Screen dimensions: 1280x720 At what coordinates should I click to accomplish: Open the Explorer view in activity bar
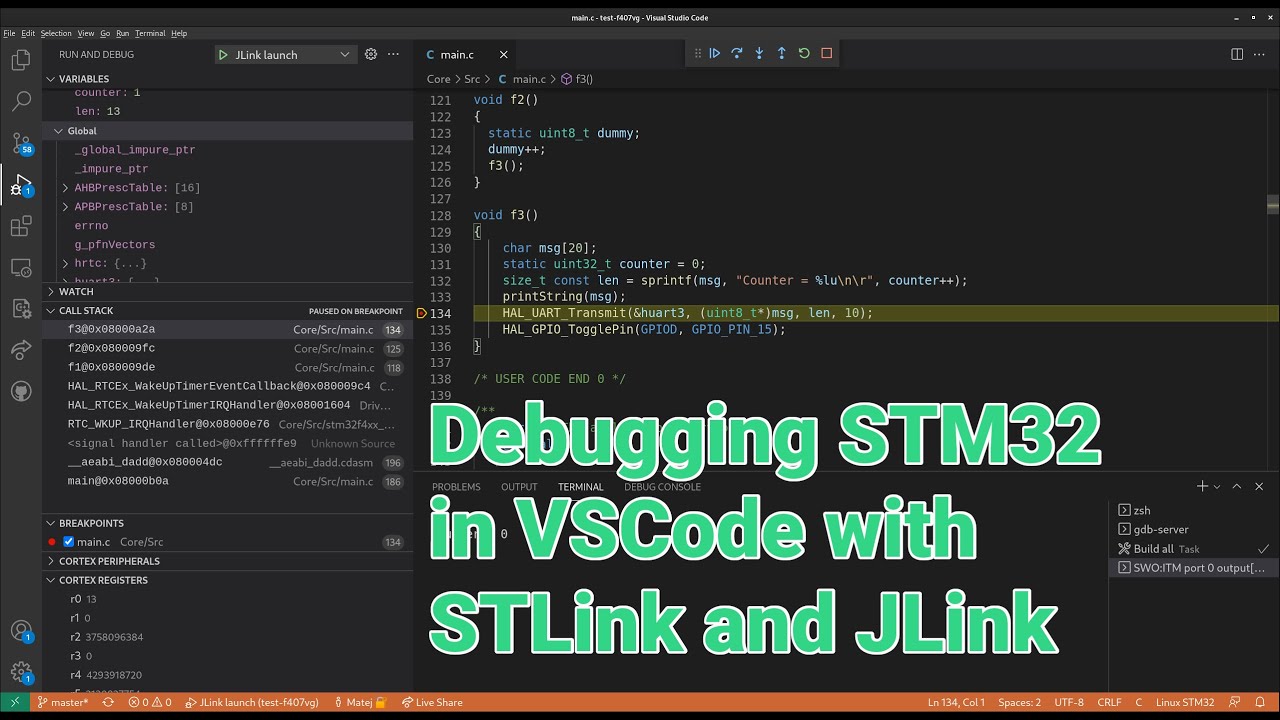pyautogui.click(x=20, y=60)
